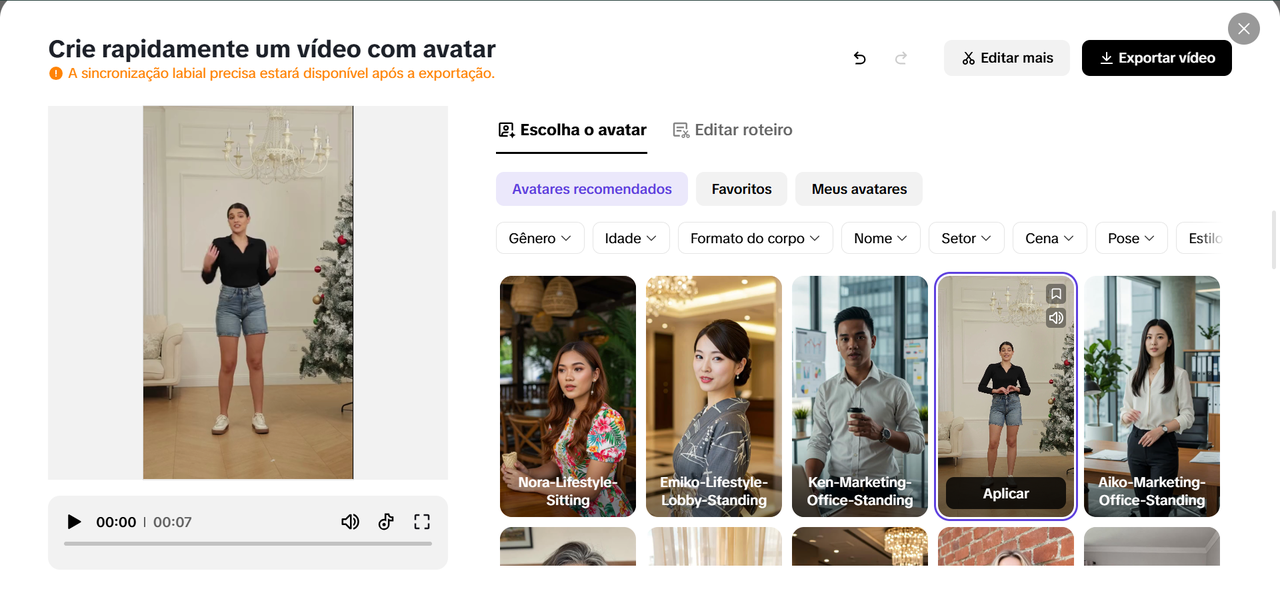The width and height of the screenshot is (1280, 593).
Task: Close the avatar video dialog
Action: pos(1243,29)
